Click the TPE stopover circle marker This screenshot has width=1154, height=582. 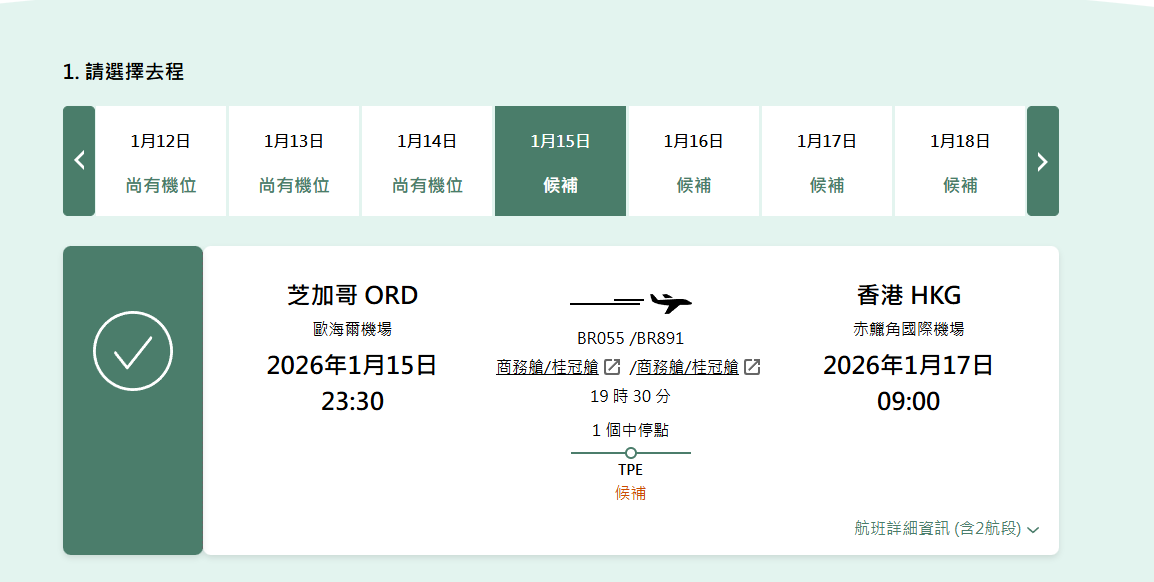630,453
